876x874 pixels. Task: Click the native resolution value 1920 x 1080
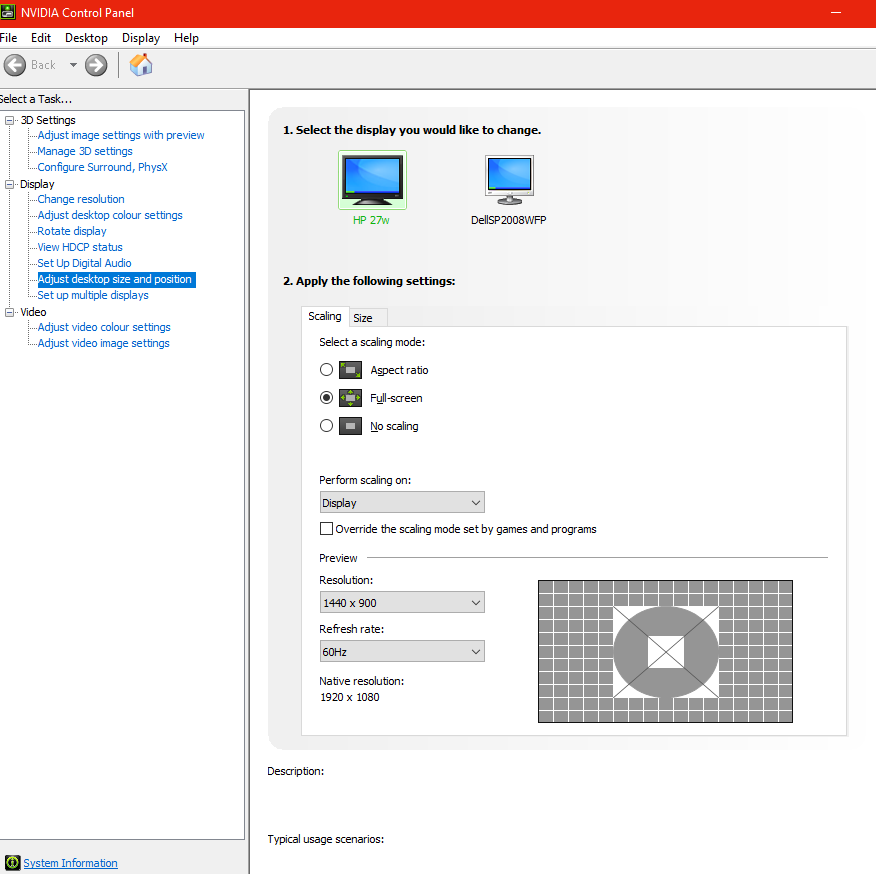(x=350, y=697)
